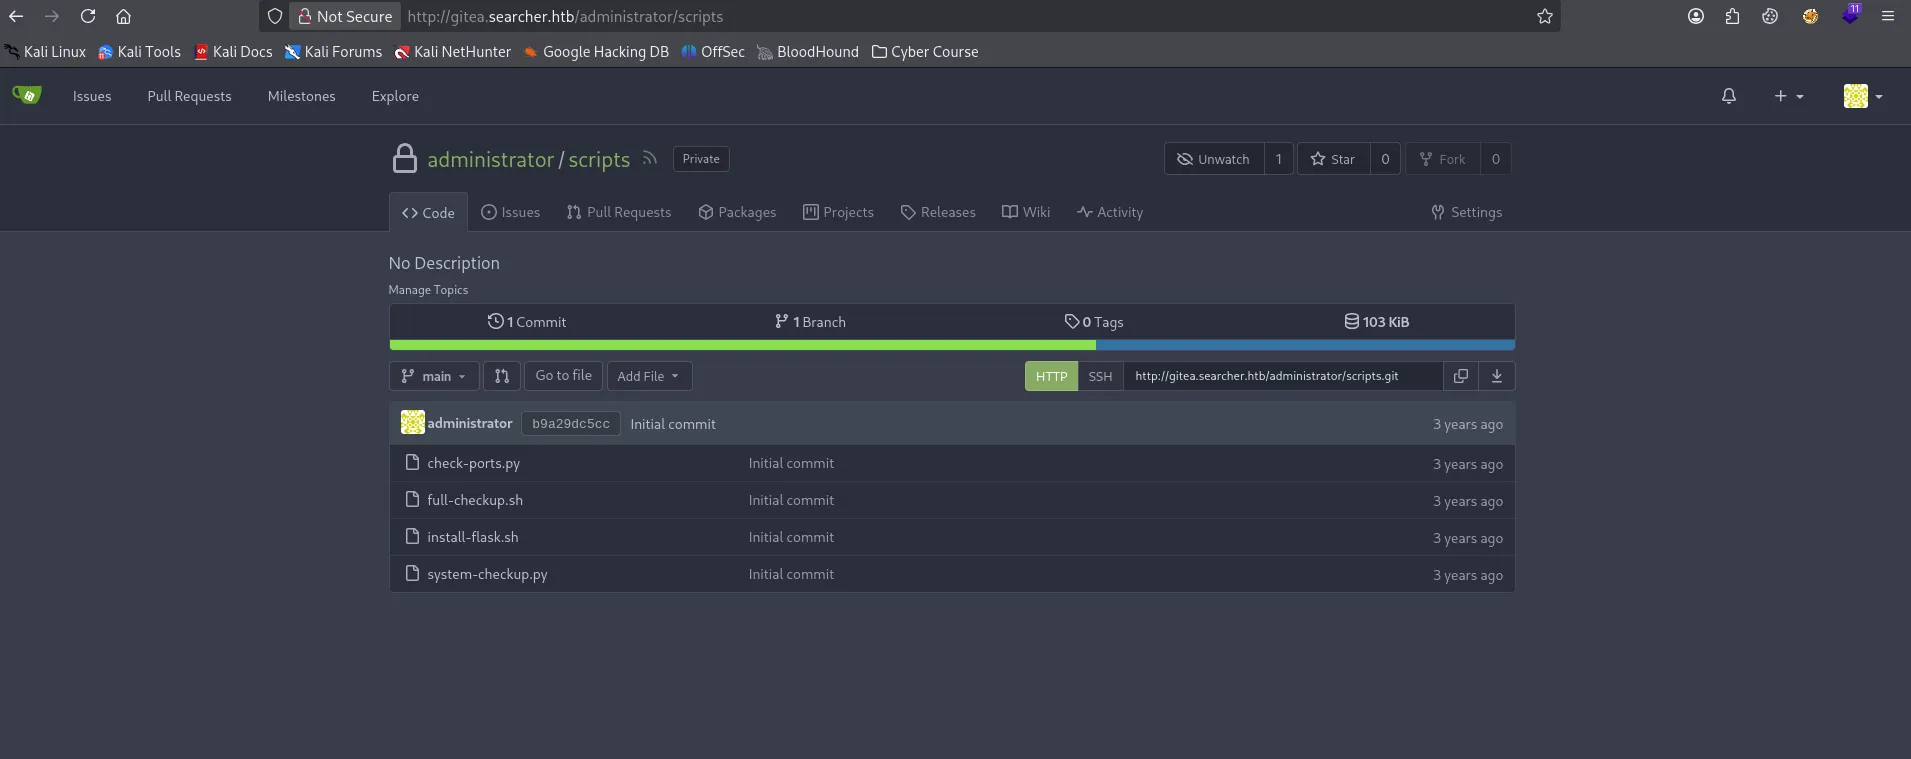Screen dimensions: 1911x759
Task: Open Pull Requests in the top navigation
Action: [x=189, y=96]
